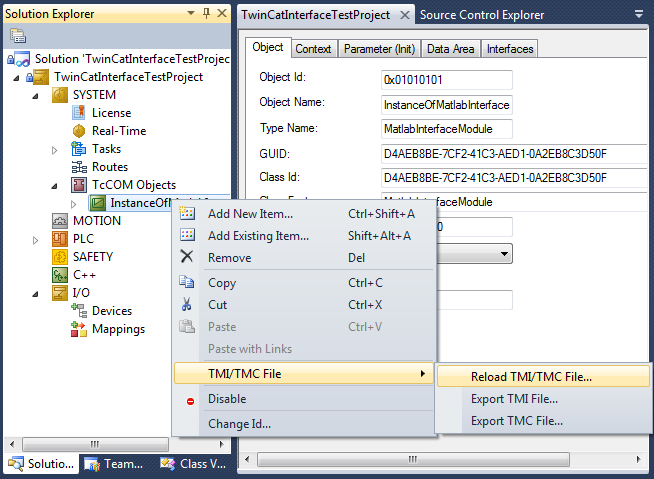This screenshot has height=479, width=654.
Task: Switch to the Context tab
Action: point(313,49)
